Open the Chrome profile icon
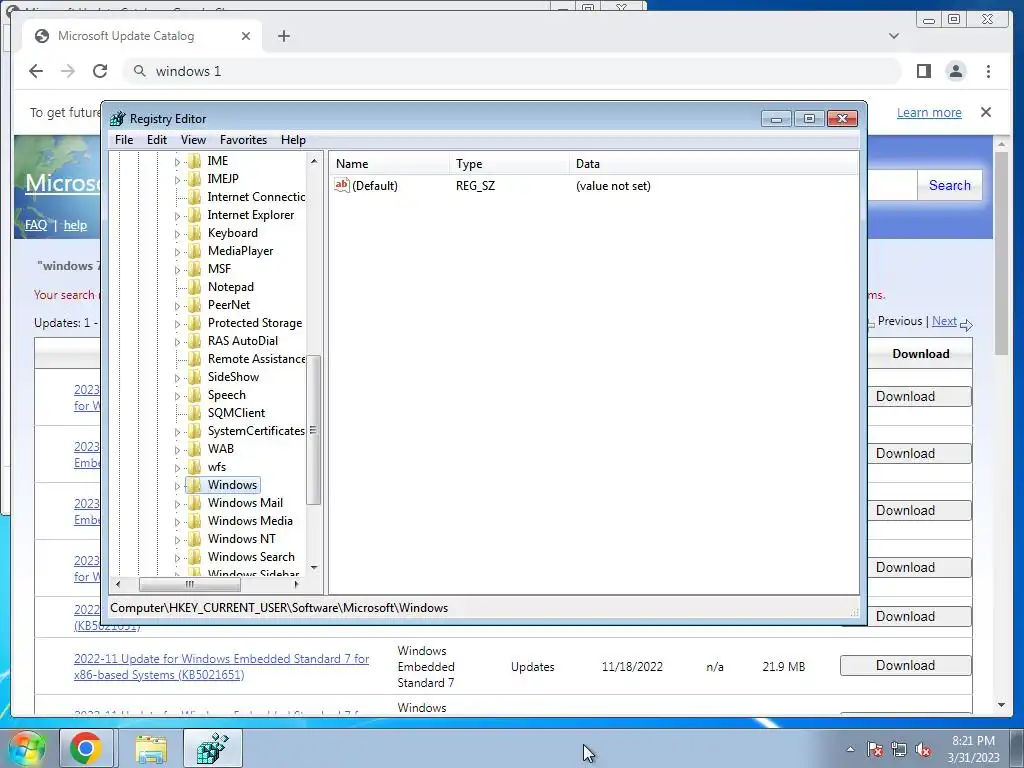 (955, 71)
